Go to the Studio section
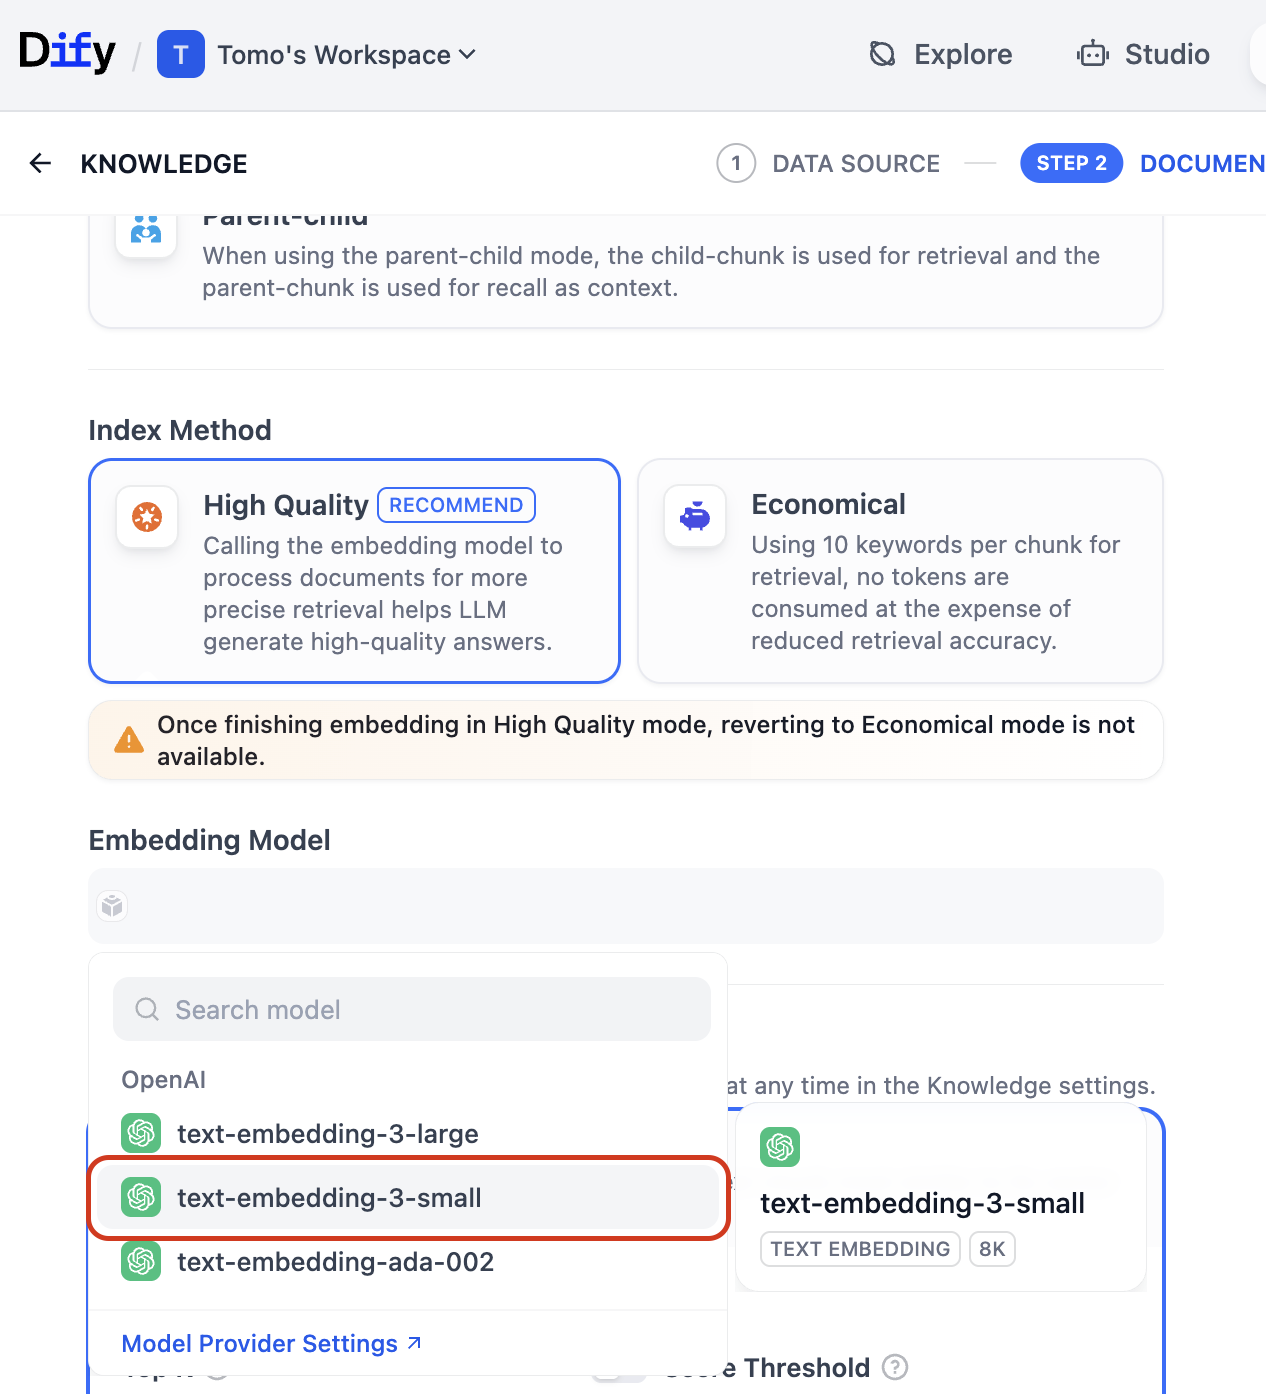Viewport: 1266px width, 1394px height. tap(1144, 54)
